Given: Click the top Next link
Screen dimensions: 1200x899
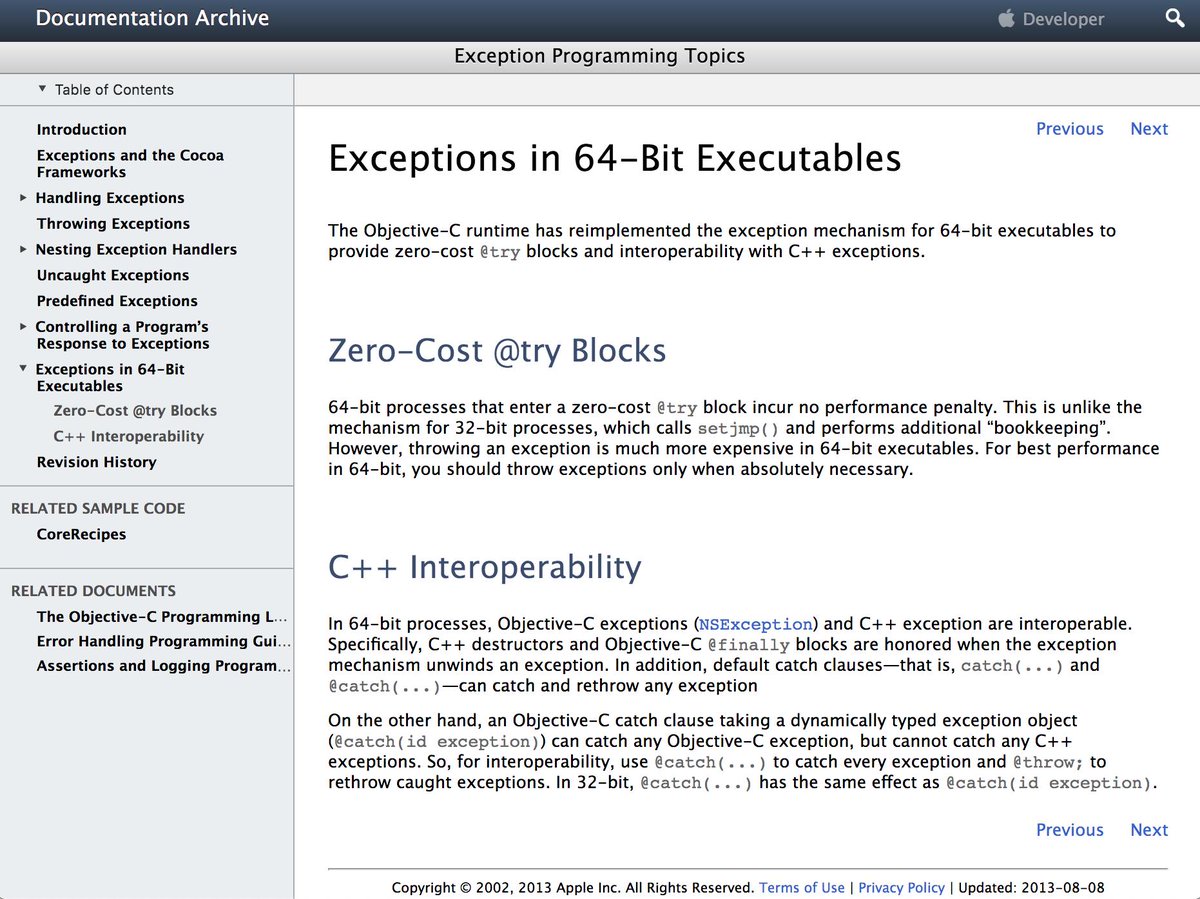Looking at the screenshot, I should pyautogui.click(x=1149, y=129).
